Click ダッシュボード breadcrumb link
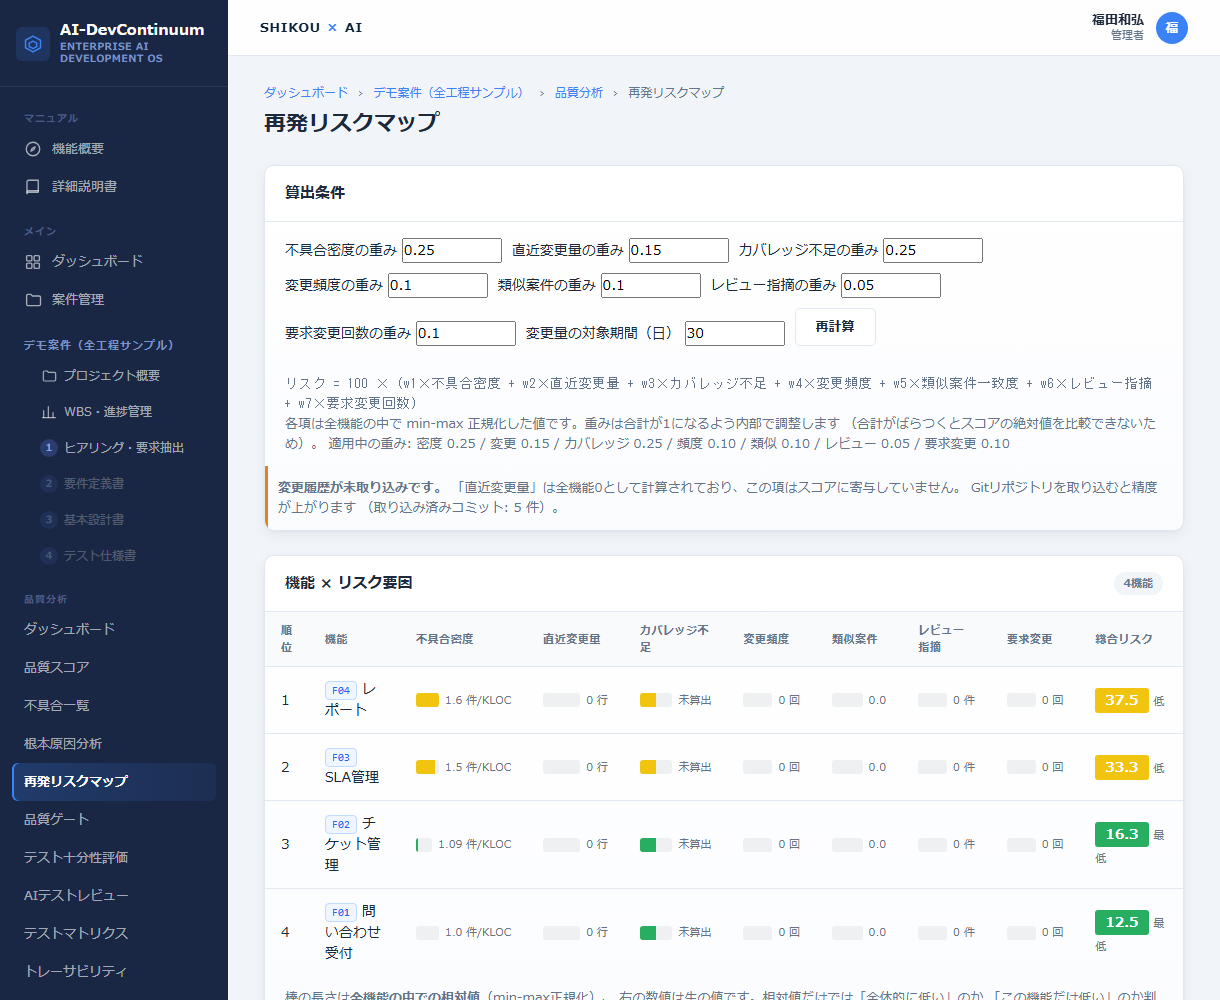The width and height of the screenshot is (1220, 1000). (x=306, y=92)
